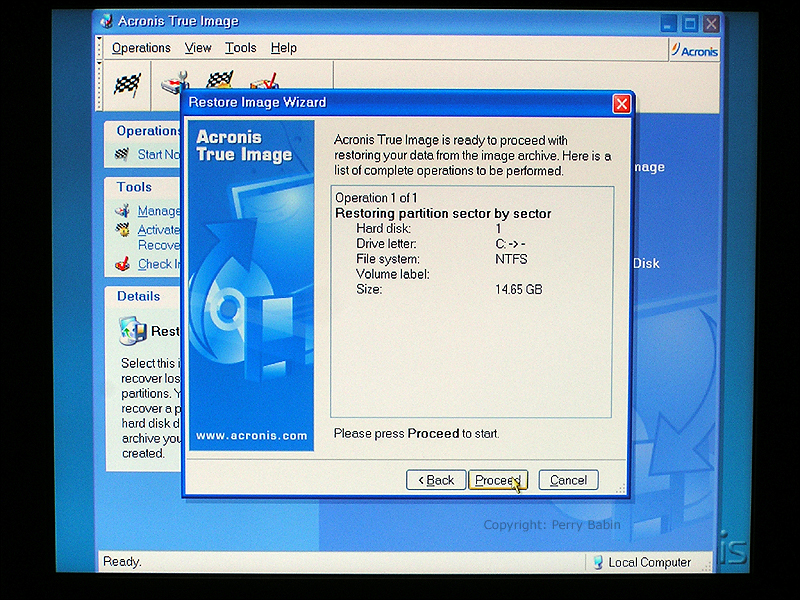This screenshot has width=800, height=600.
Task: Click the Restore icon in Details panel
Action: [133, 331]
